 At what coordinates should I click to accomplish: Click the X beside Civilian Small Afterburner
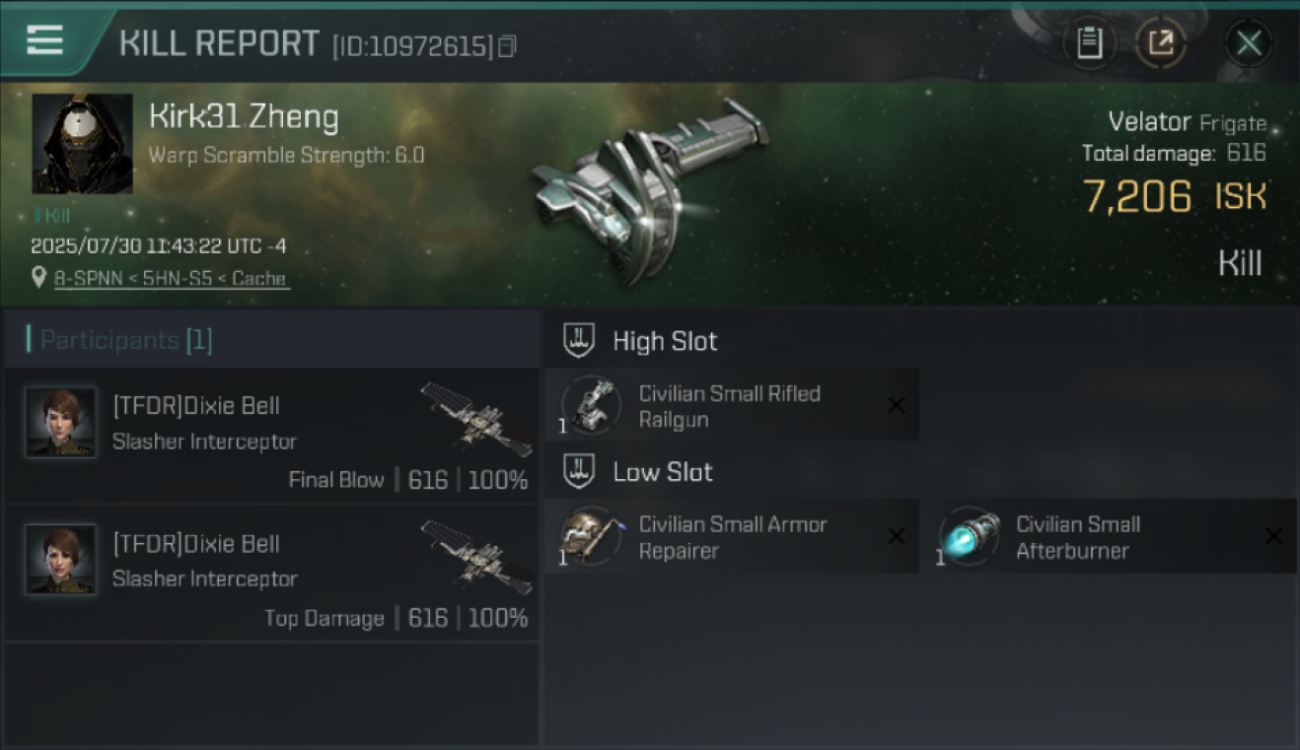point(1273,536)
